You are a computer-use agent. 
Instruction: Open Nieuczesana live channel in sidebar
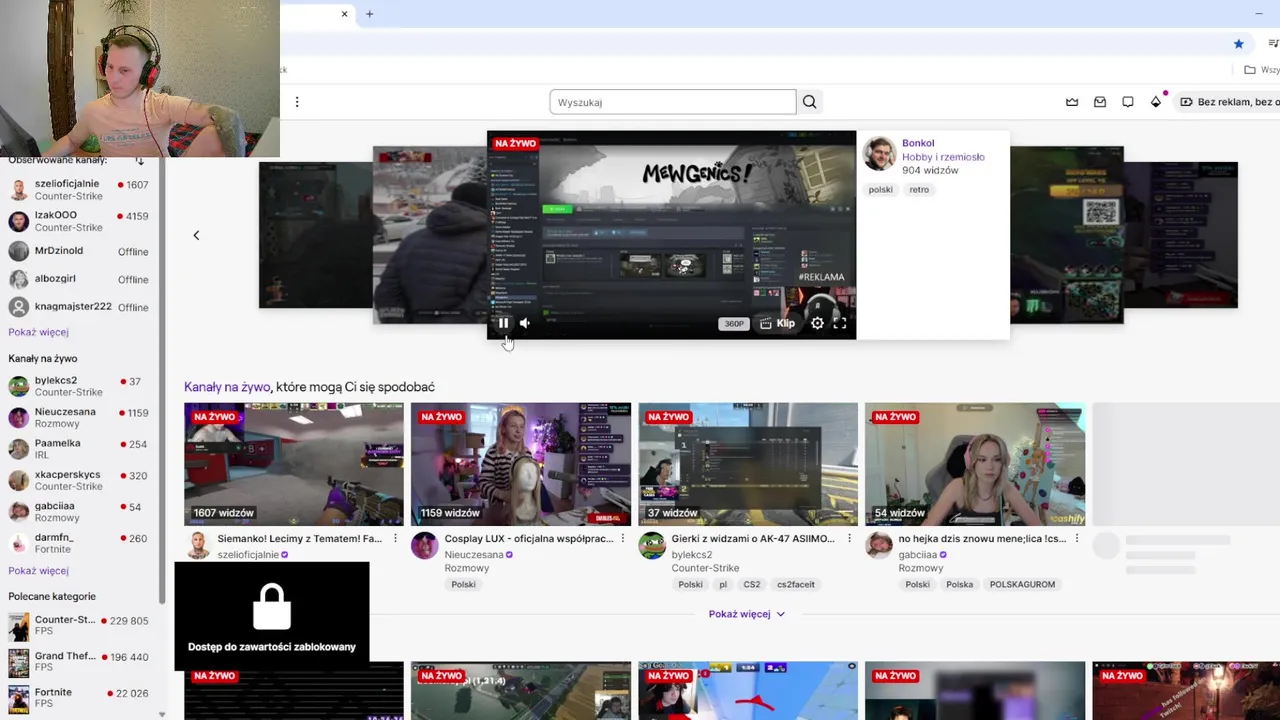tap(80, 417)
